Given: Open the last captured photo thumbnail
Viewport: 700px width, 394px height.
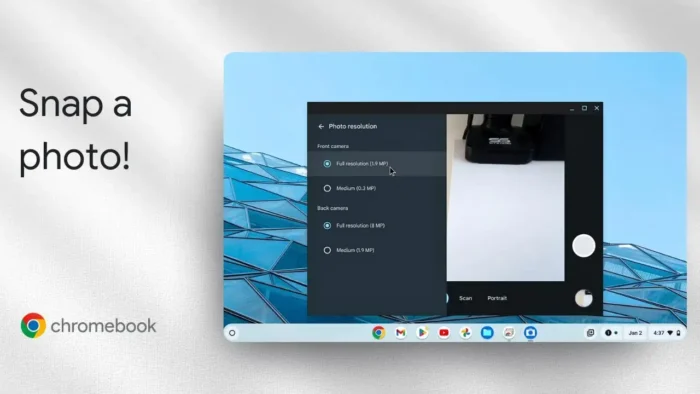Looking at the screenshot, I should 583,299.
